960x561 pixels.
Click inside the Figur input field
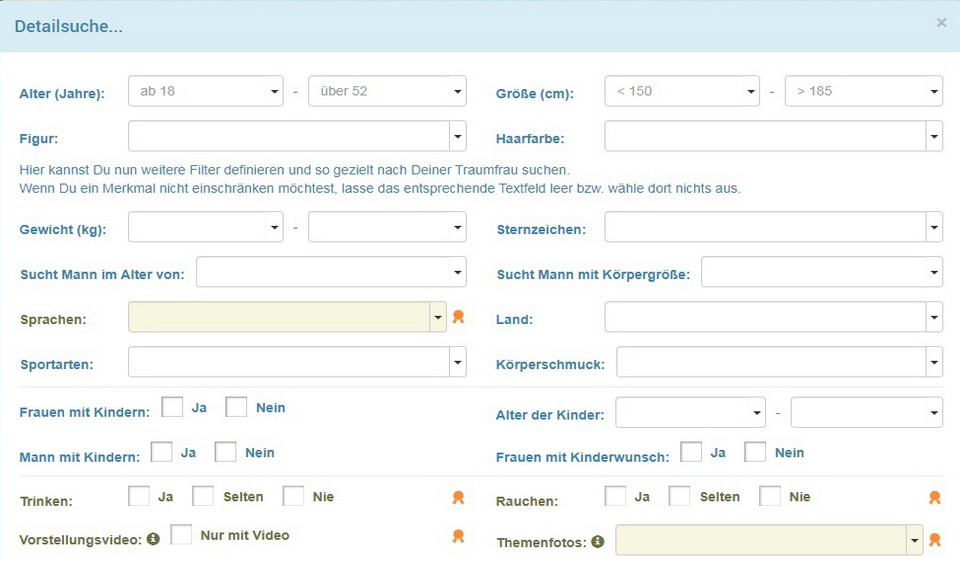[x=289, y=136]
